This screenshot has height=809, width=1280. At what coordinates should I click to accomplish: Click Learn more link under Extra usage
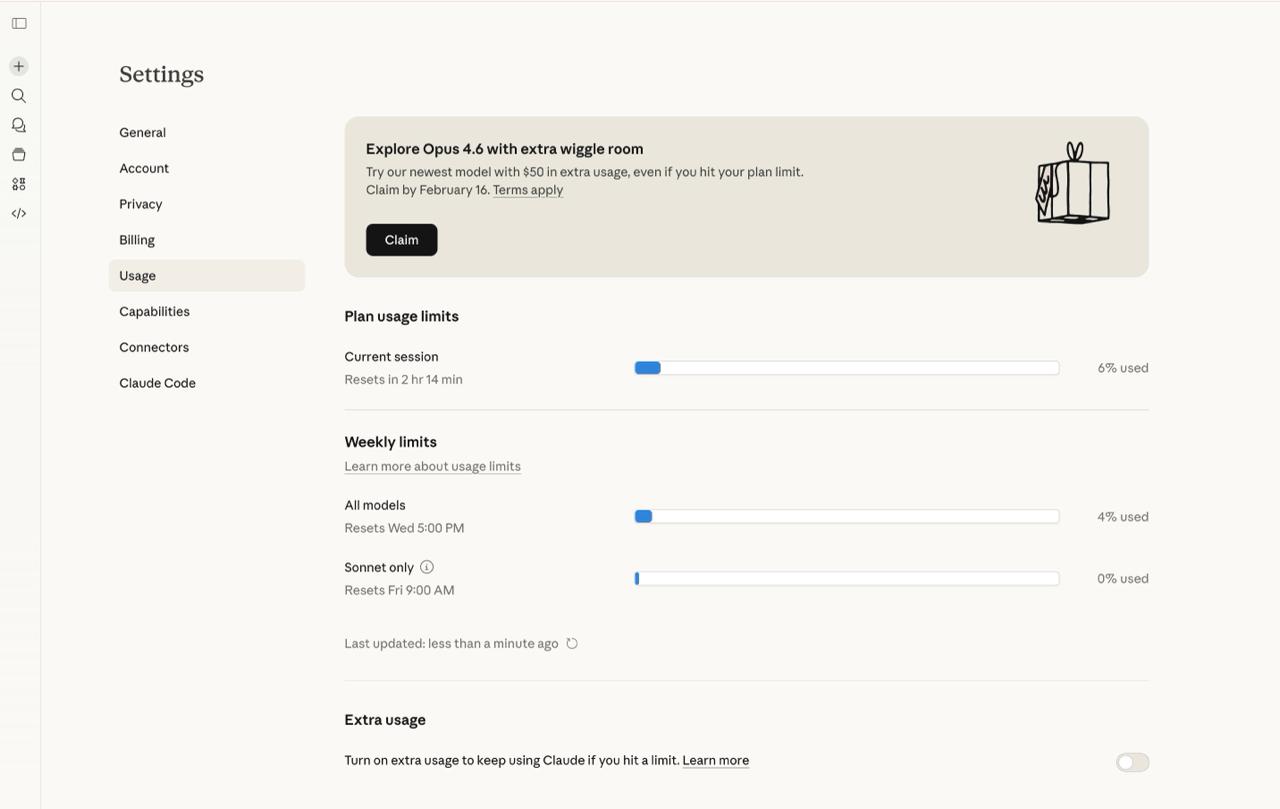(x=715, y=761)
